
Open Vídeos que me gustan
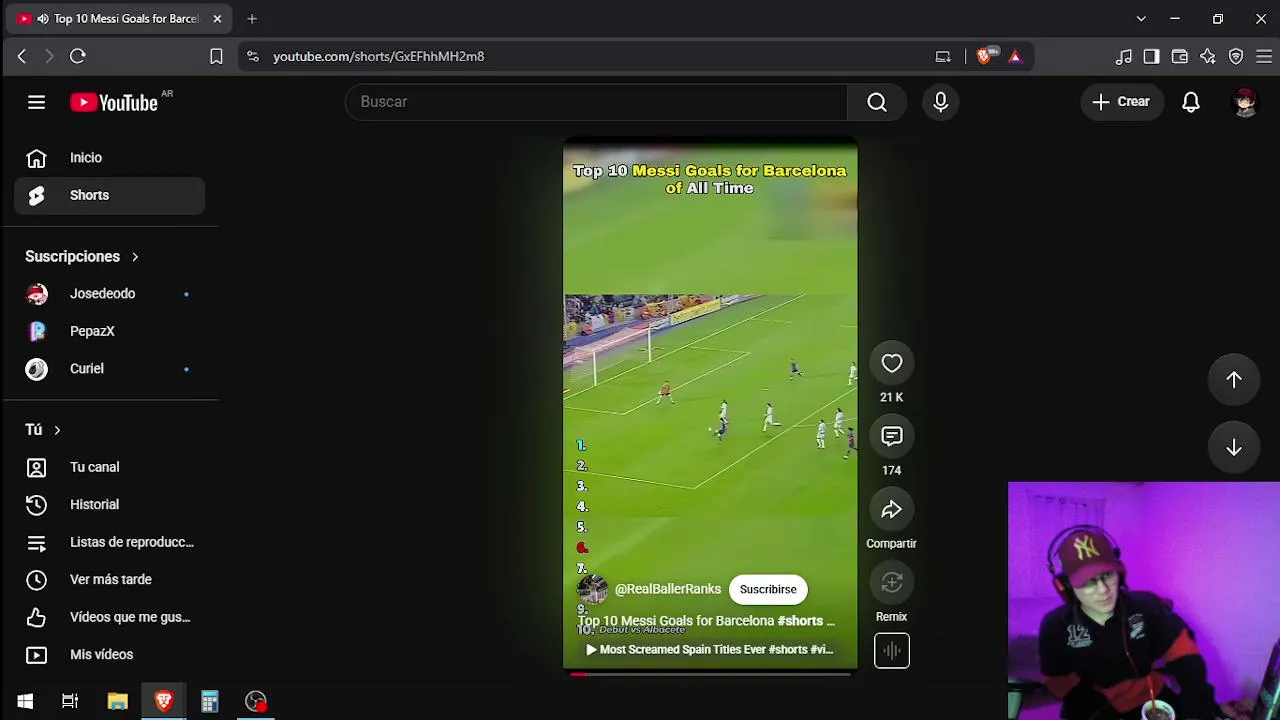(110, 617)
